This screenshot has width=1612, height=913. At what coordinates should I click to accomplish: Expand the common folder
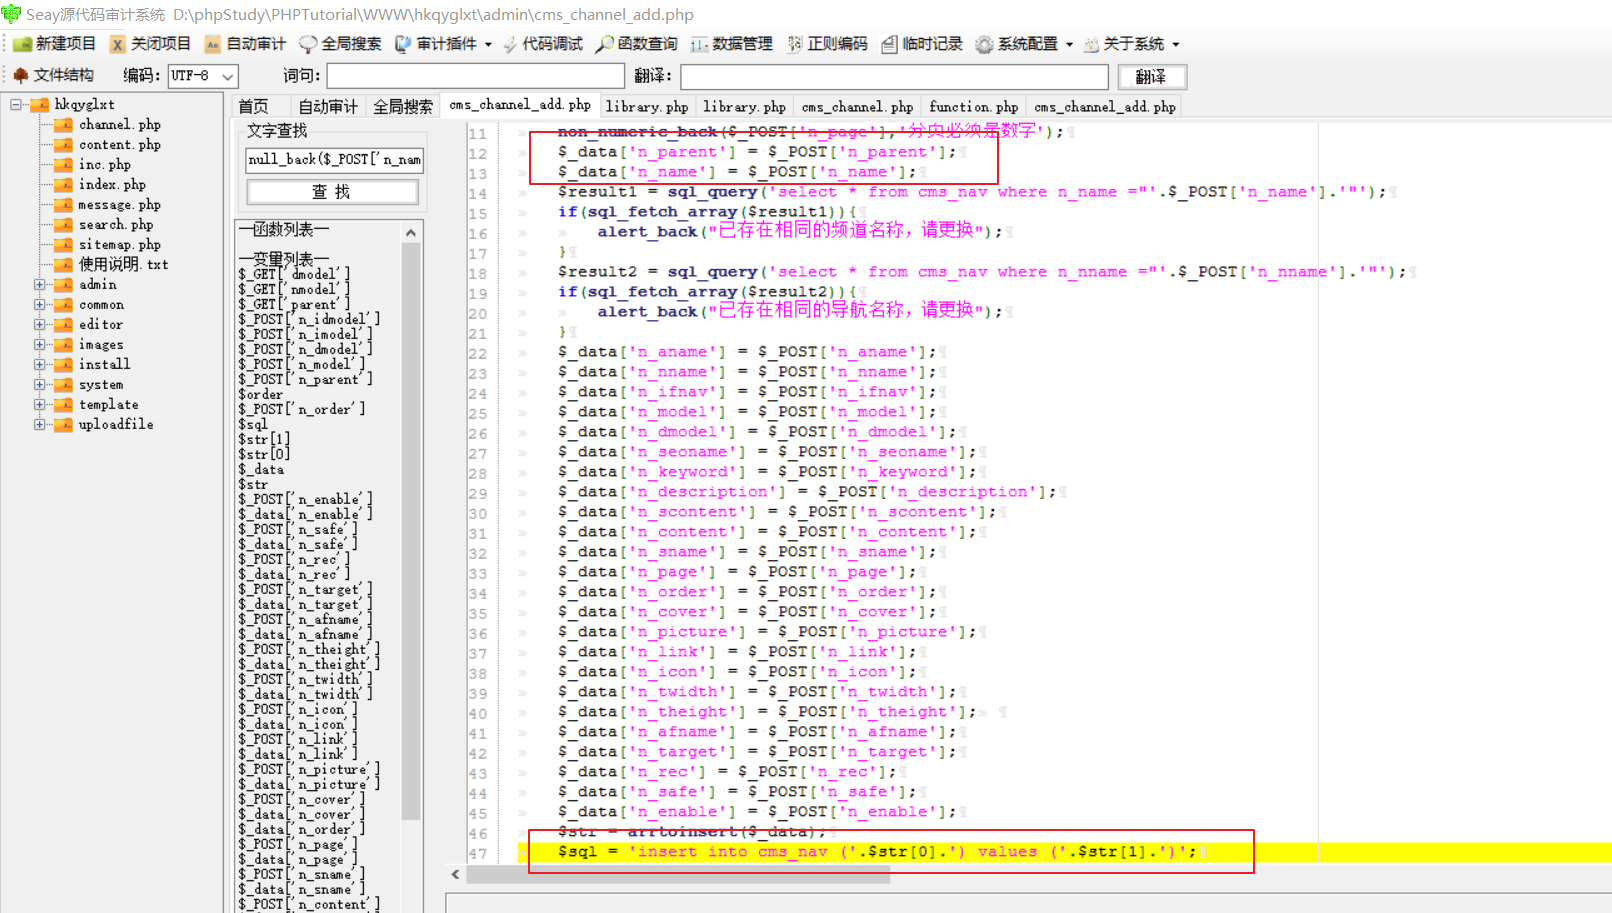pyautogui.click(x=40, y=304)
